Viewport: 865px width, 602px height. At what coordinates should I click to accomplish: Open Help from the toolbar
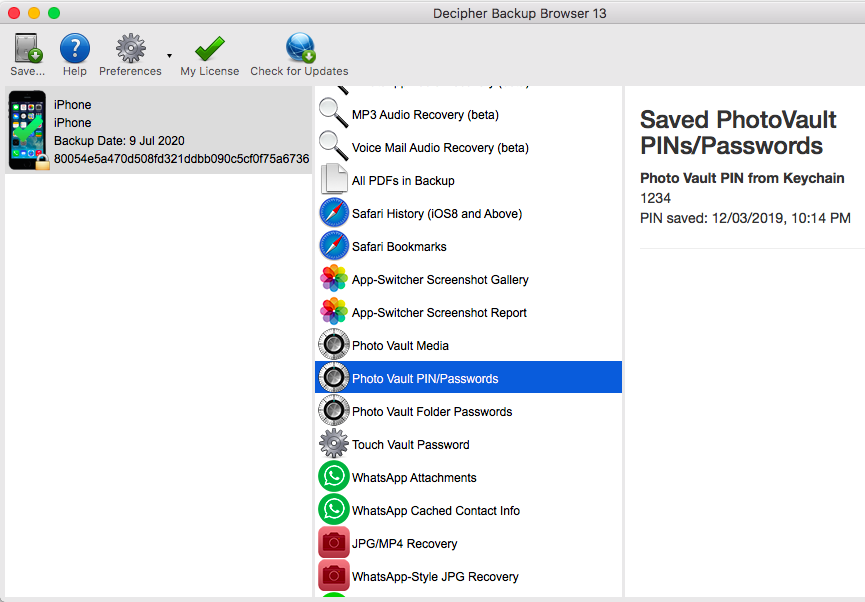click(74, 48)
